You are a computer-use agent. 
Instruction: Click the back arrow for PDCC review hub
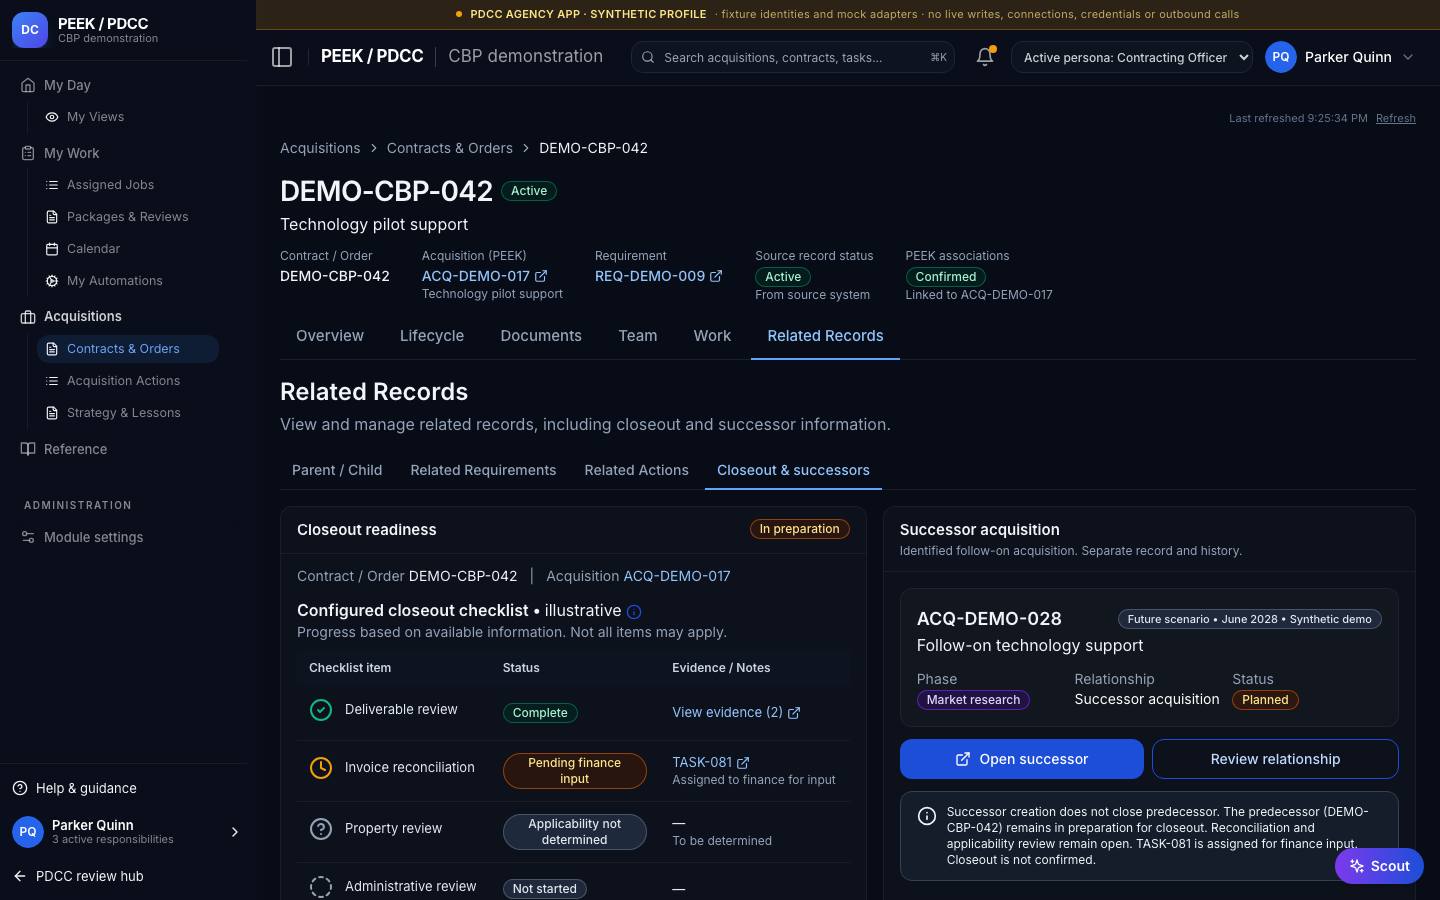(20, 876)
